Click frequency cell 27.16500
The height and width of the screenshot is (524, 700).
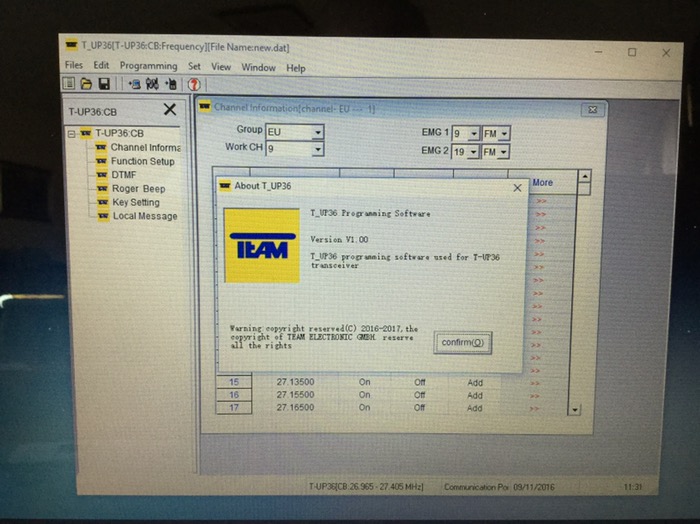point(295,408)
